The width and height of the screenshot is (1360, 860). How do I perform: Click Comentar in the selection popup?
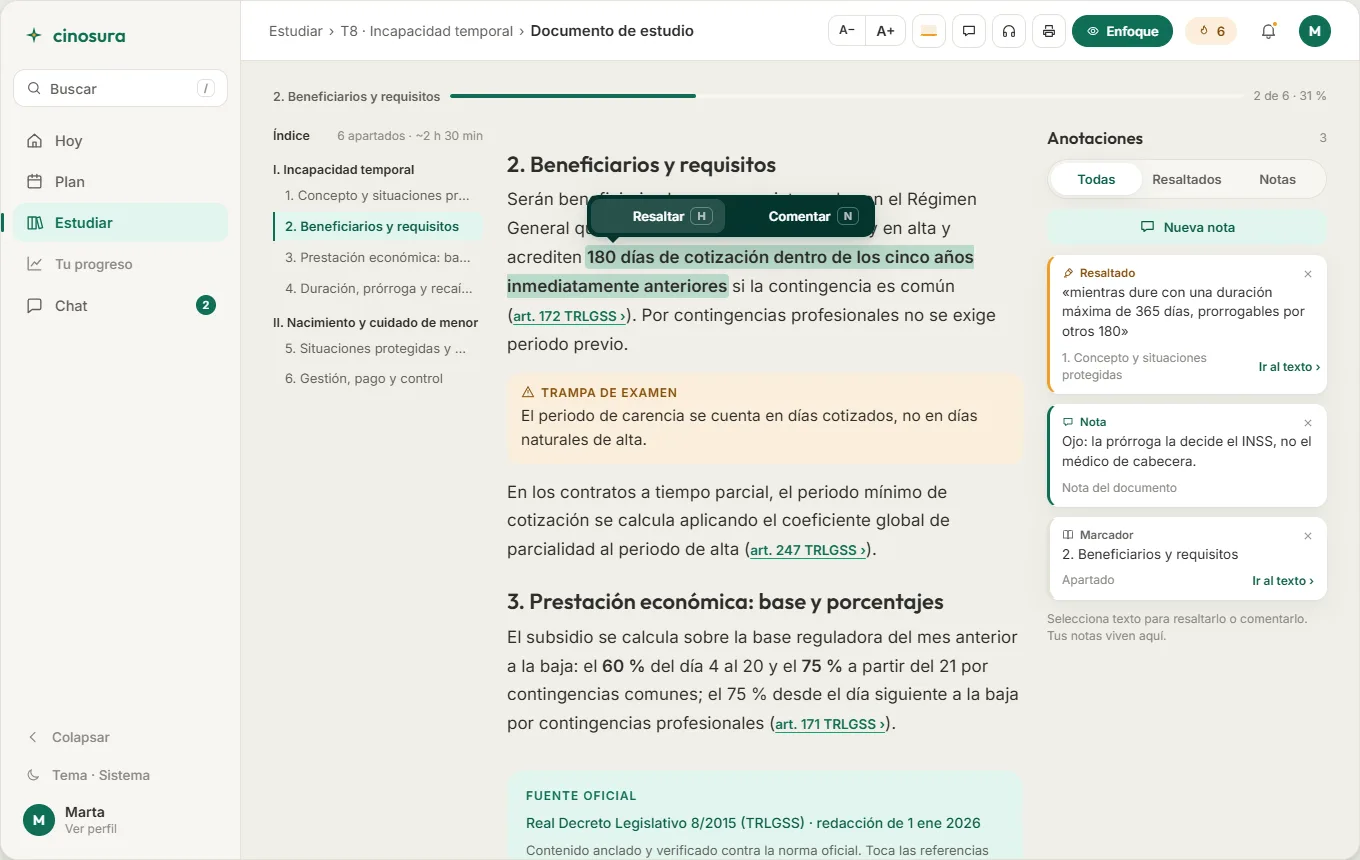[x=799, y=216]
